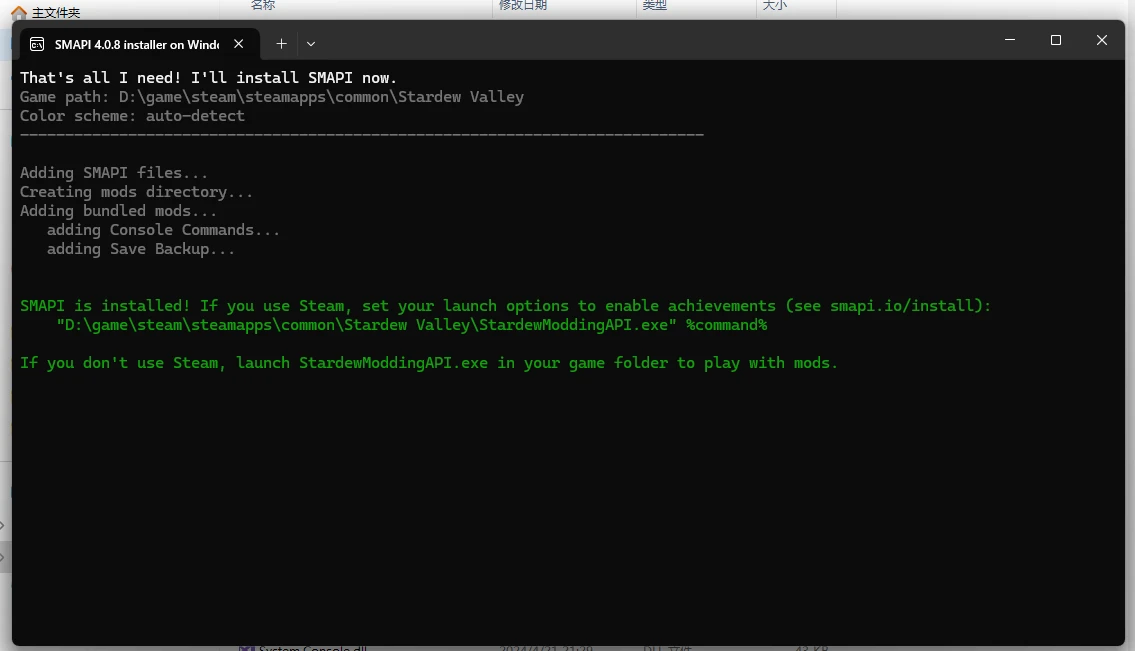1135x651 pixels.
Task: Minimize the terminal window
Action: [1010, 40]
